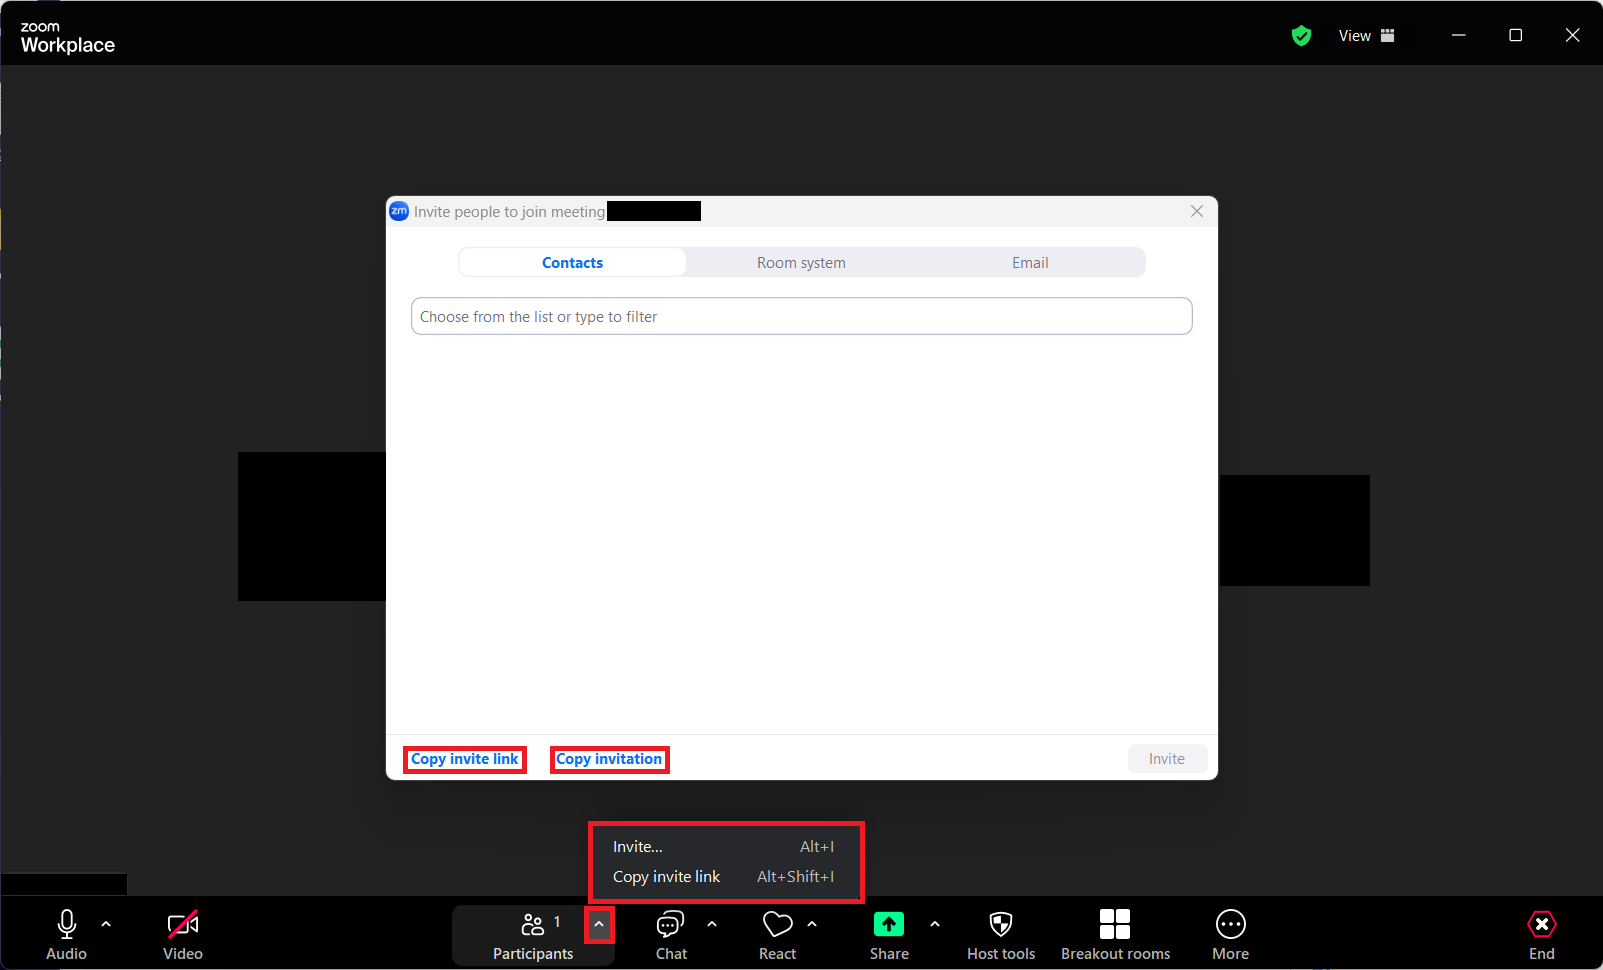The image size is (1603, 970).
Task: Open the Participants arrow menu
Action: tap(599, 925)
